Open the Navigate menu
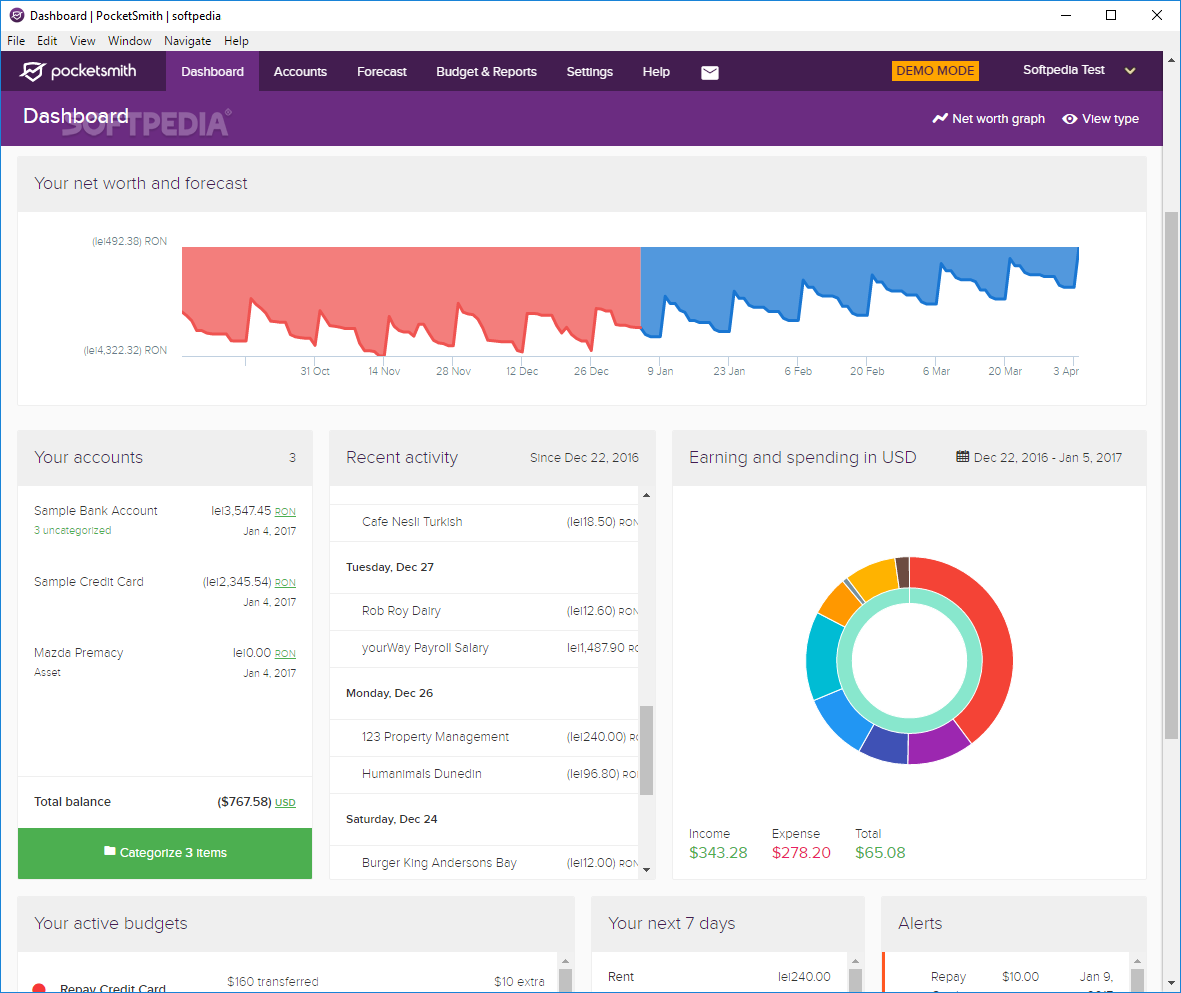Screen dimensions: 1181x993 (188, 41)
